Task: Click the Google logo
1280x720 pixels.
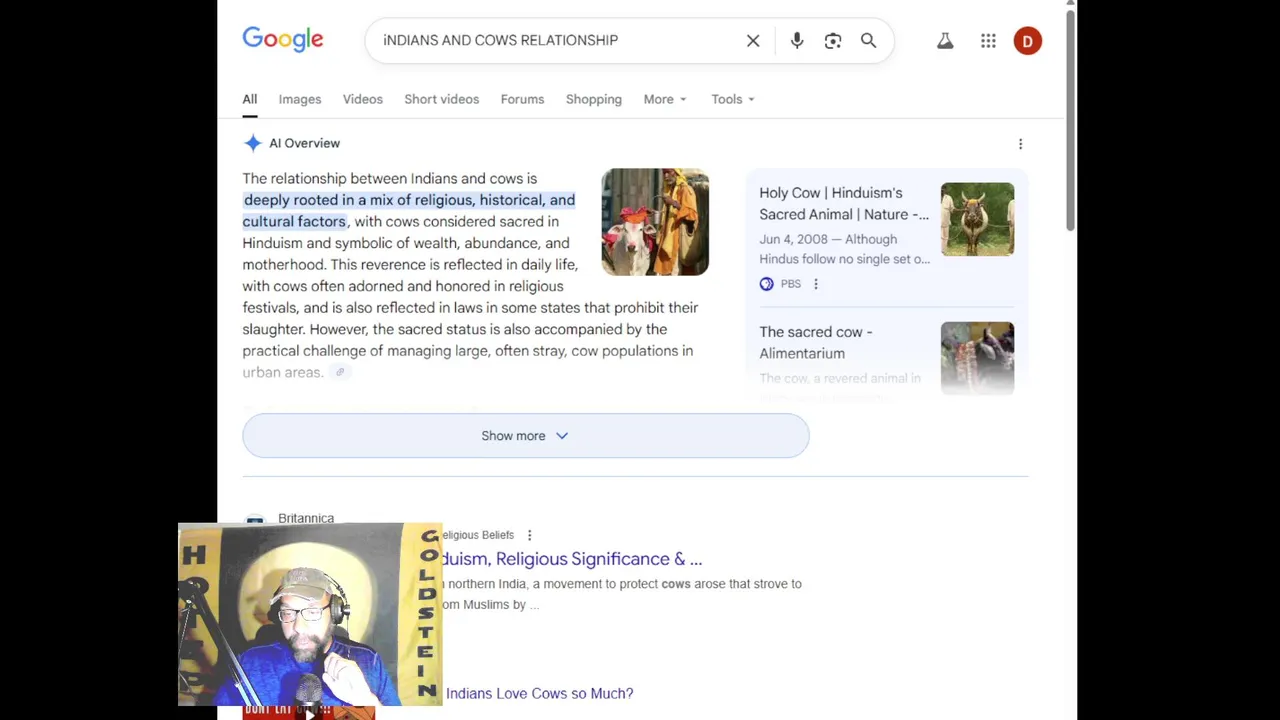Action: pyautogui.click(x=283, y=39)
